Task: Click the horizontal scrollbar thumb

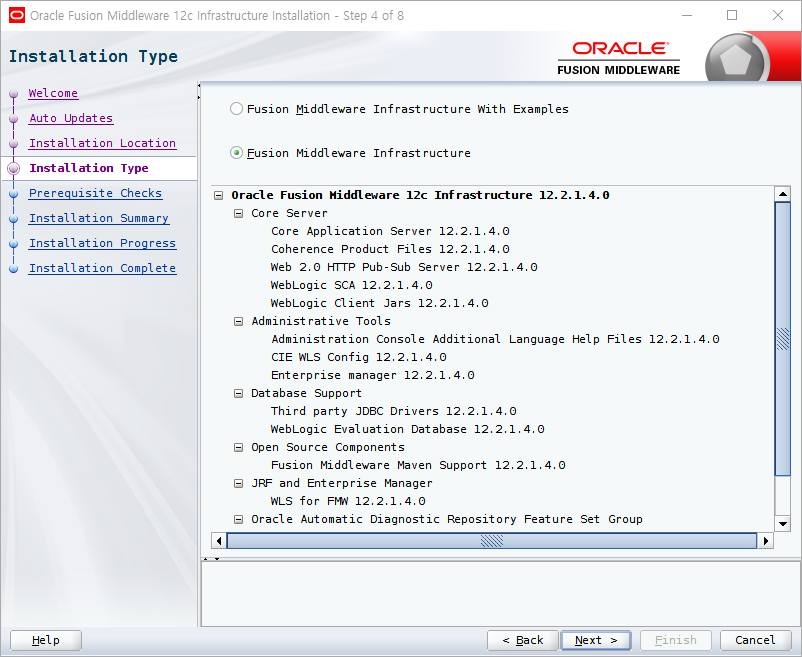Action: coord(492,540)
